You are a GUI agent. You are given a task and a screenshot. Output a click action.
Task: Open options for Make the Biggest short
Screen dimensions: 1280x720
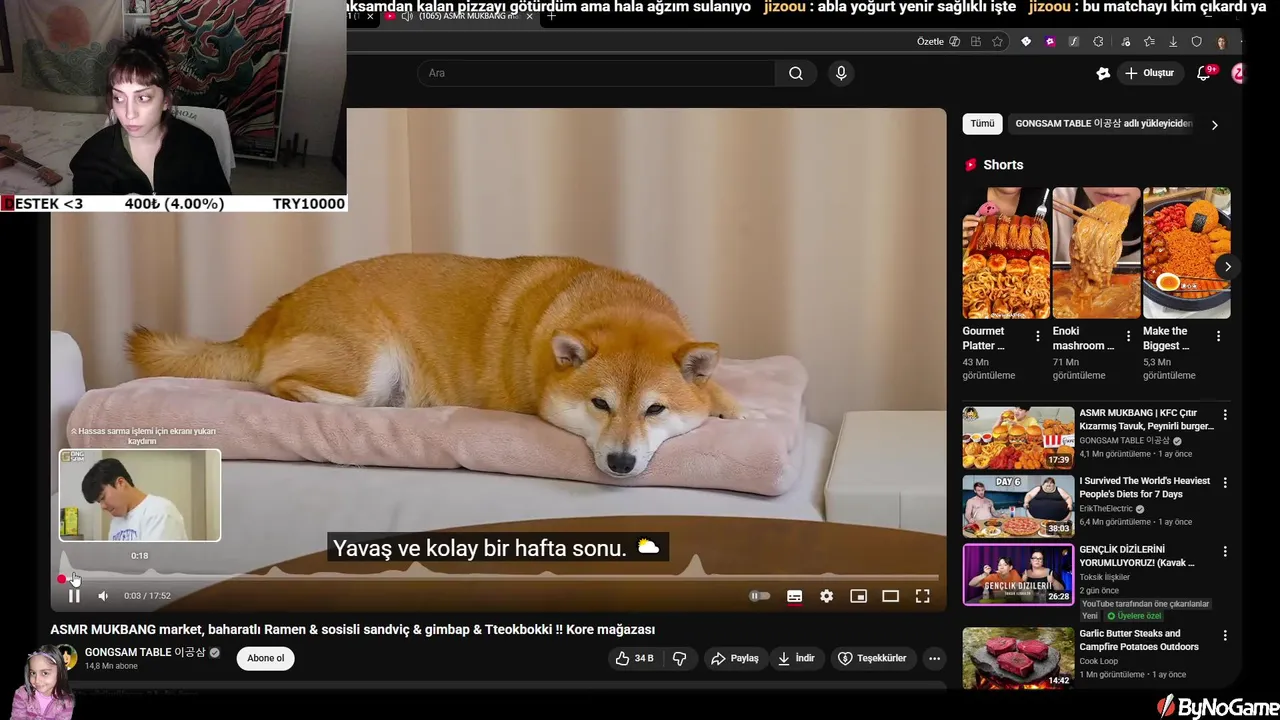(1218, 337)
